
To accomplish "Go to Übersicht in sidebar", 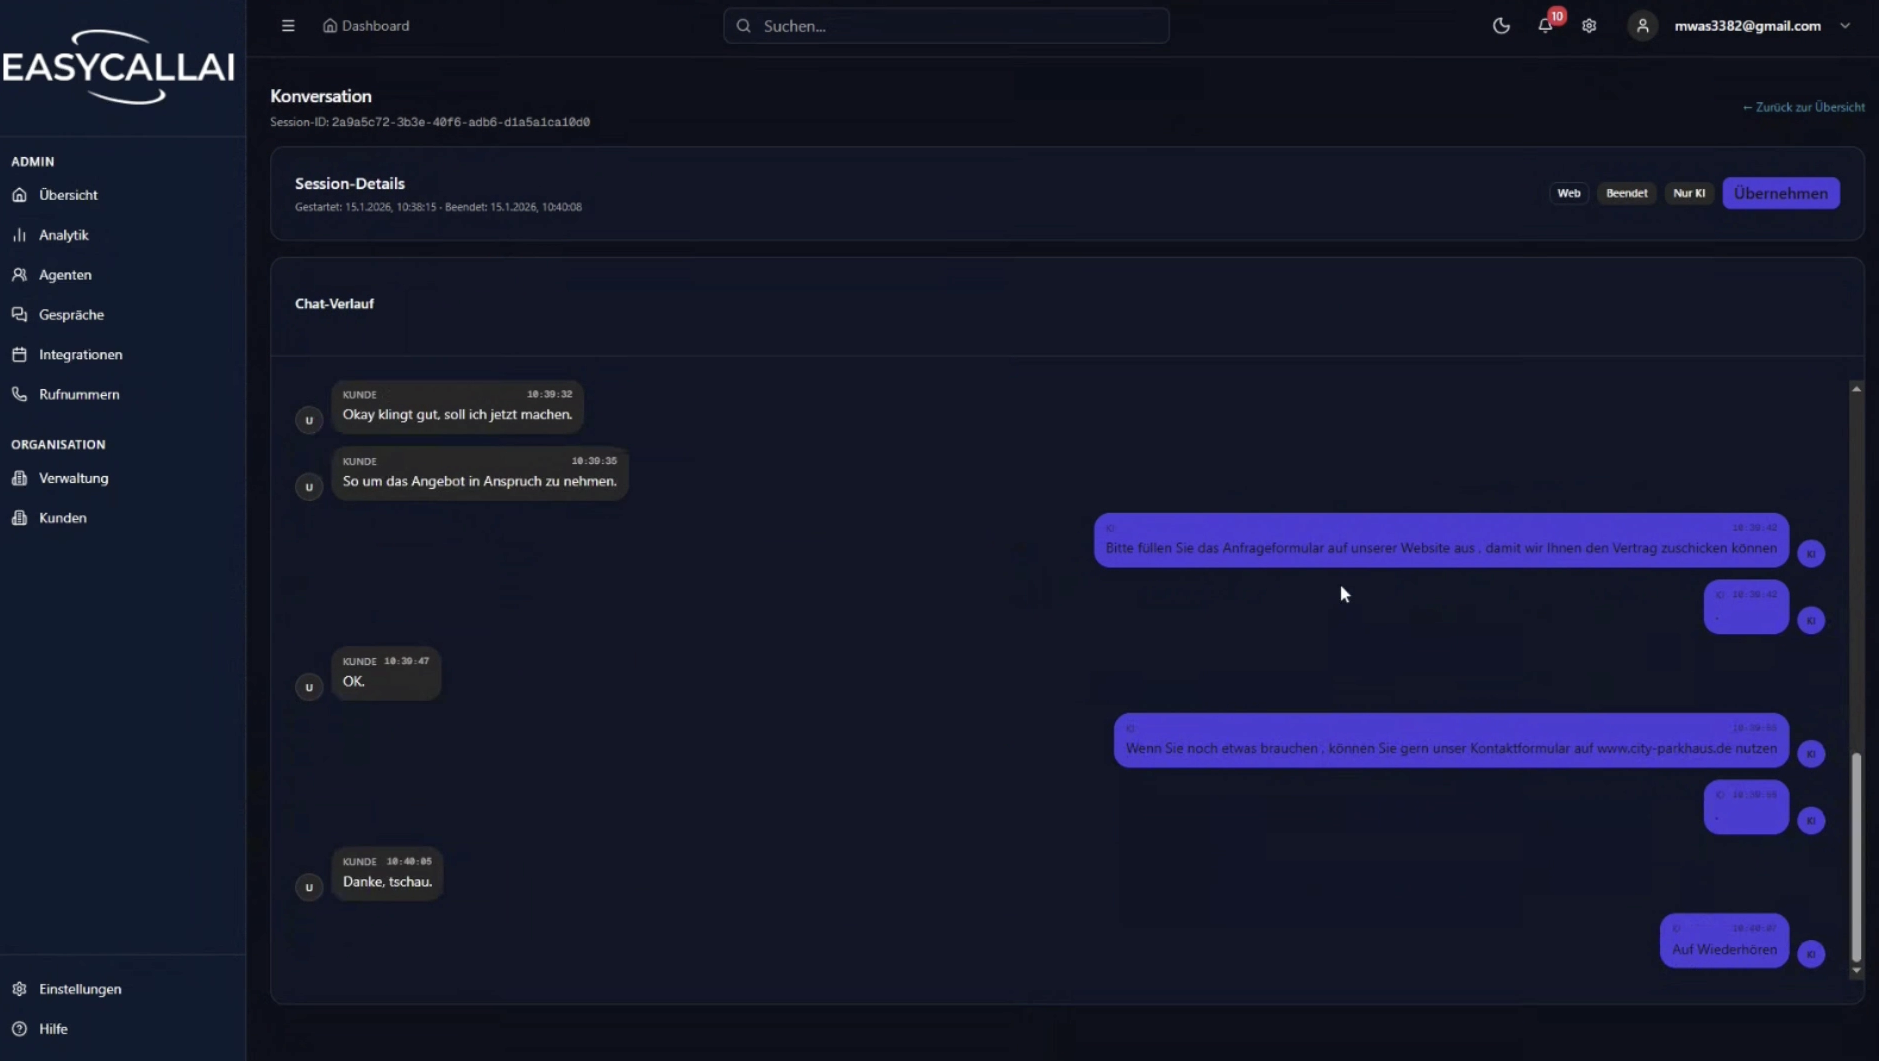I will click(68, 195).
